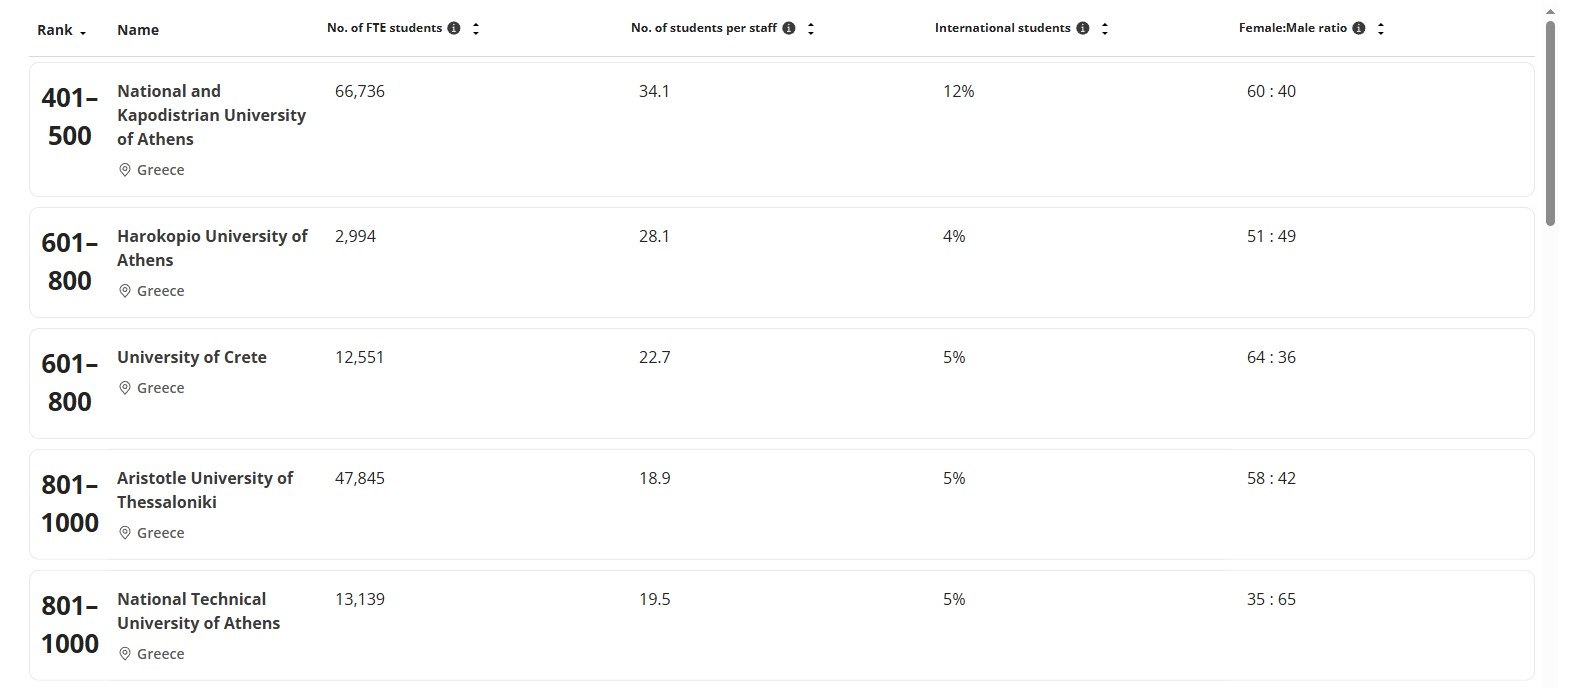Screen dimensions: 1574x688
Task: Sort by No. of FTE students arrows
Action: [476, 29]
